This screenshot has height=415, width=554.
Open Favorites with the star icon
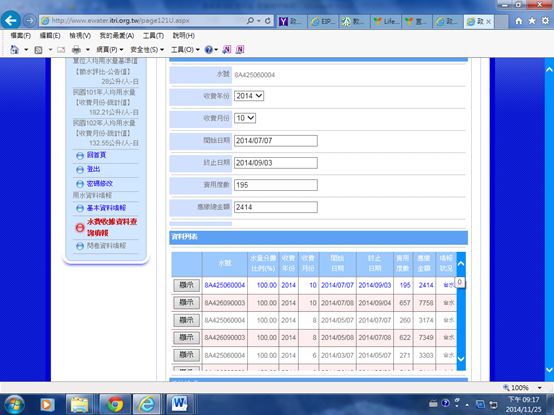pos(532,21)
